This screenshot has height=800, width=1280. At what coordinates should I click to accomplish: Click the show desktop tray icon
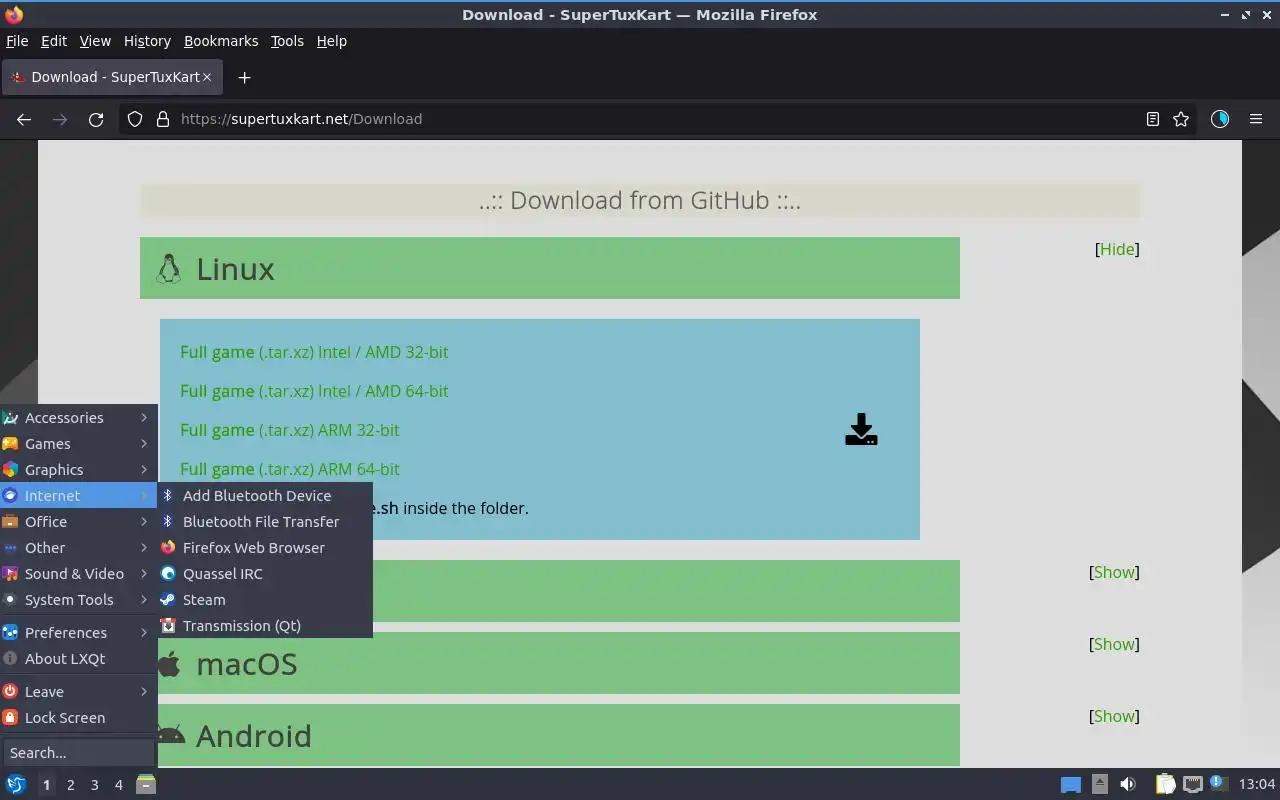click(1071, 785)
